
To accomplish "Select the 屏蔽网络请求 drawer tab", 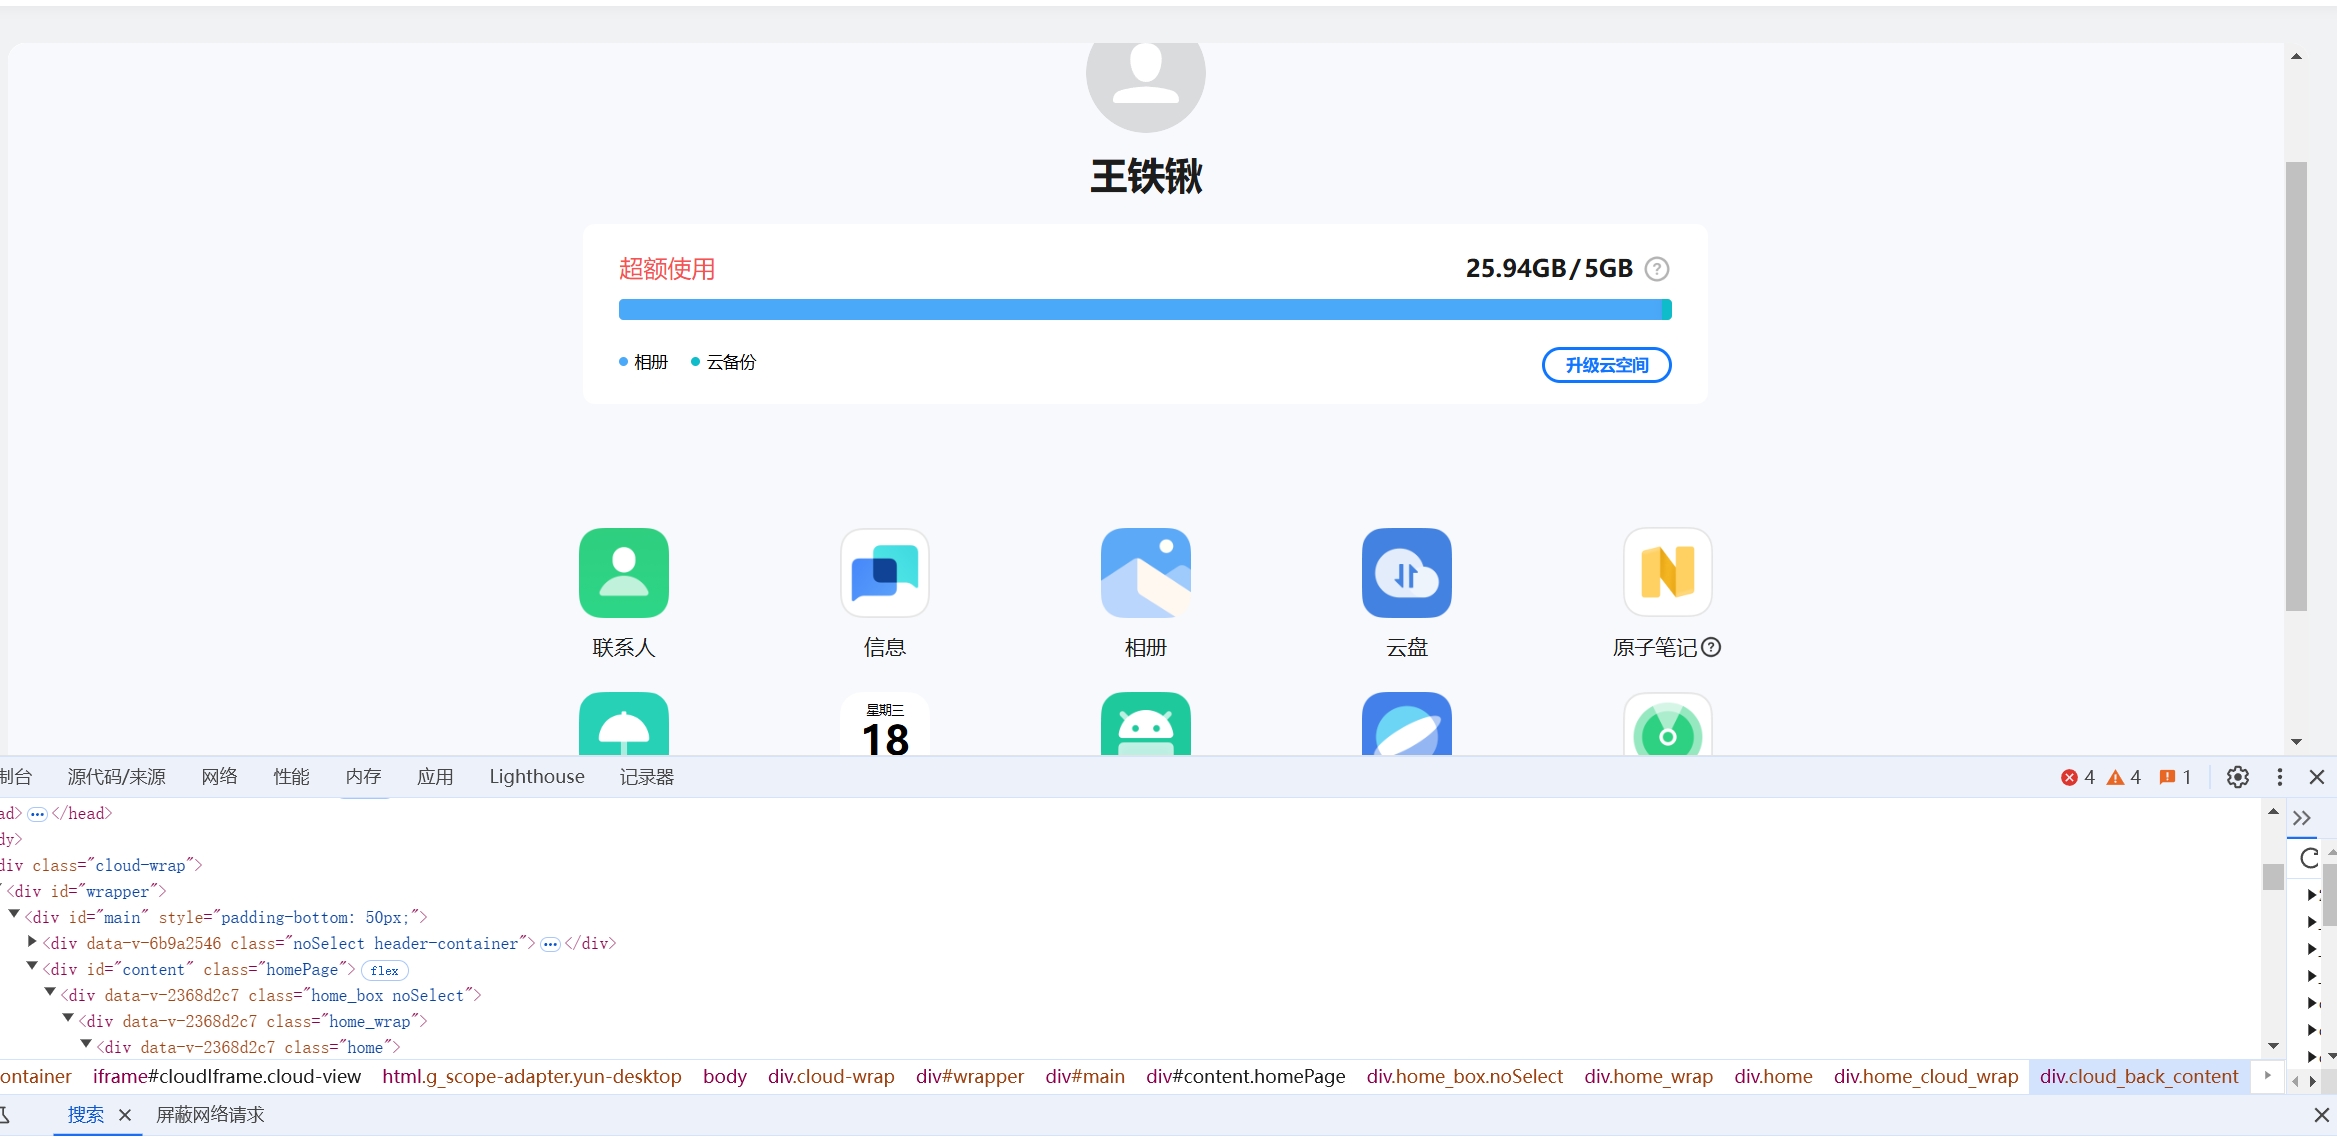I will click(210, 1115).
